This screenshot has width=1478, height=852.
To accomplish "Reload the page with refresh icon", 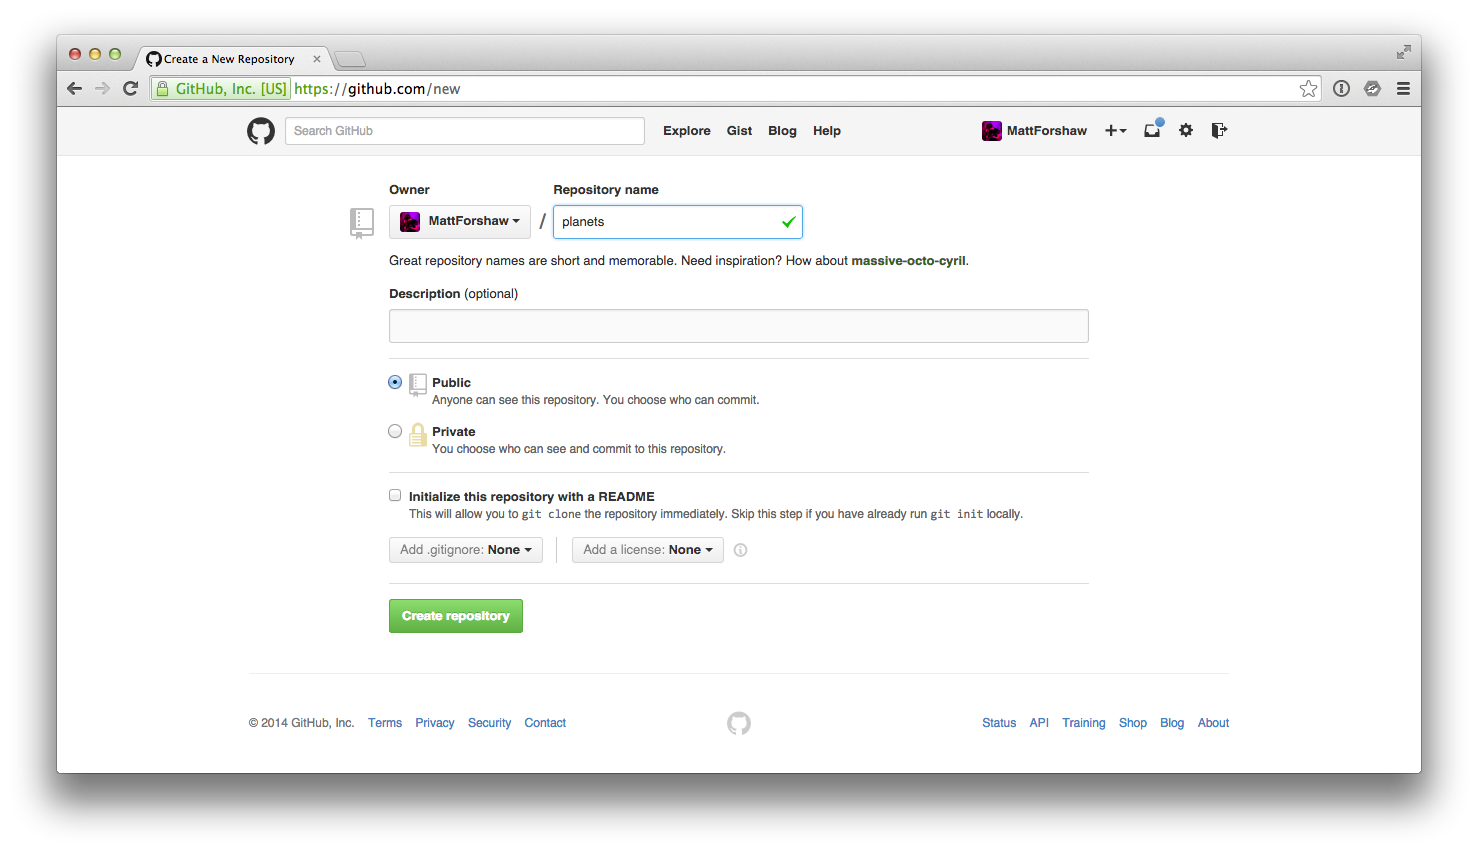I will point(130,89).
